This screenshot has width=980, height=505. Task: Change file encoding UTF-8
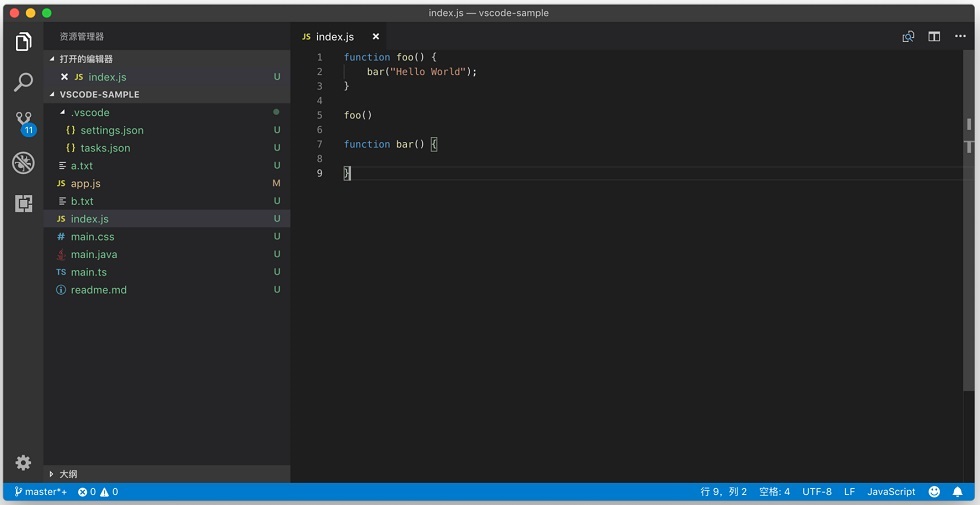pyautogui.click(x=817, y=492)
